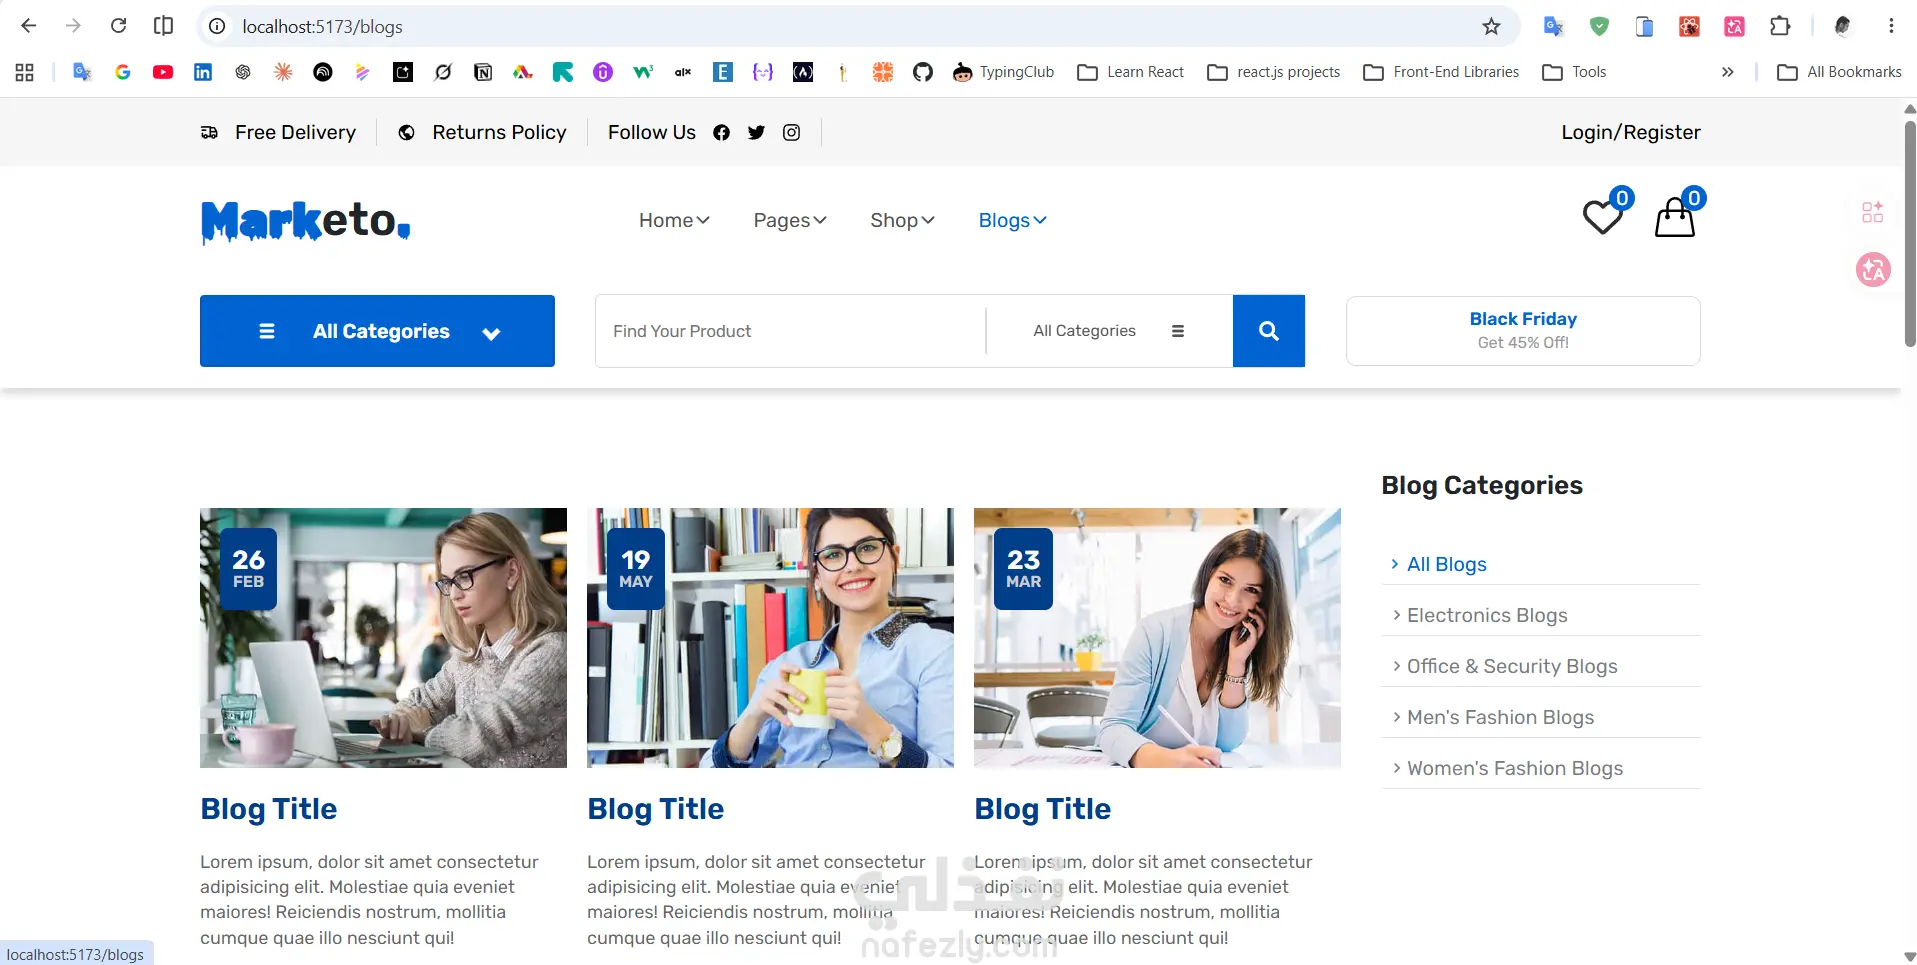Click the Find Your Product search field

tap(790, 331)
